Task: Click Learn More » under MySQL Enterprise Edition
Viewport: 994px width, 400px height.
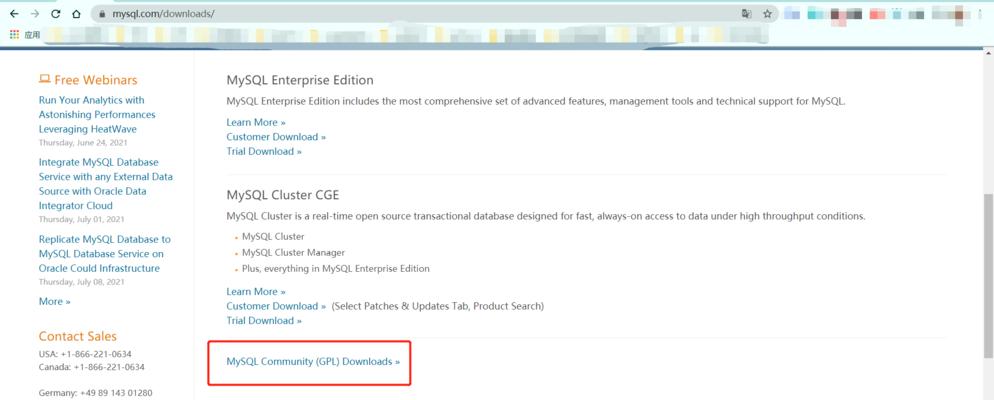Action: [256, 122]
